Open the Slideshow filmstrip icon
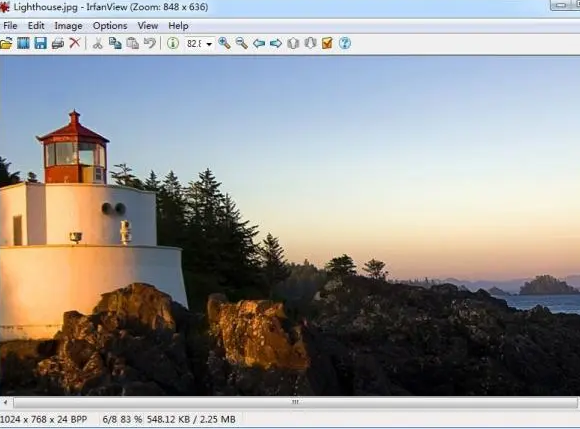This screenshot has width=580, height=429. coord(23,43)
